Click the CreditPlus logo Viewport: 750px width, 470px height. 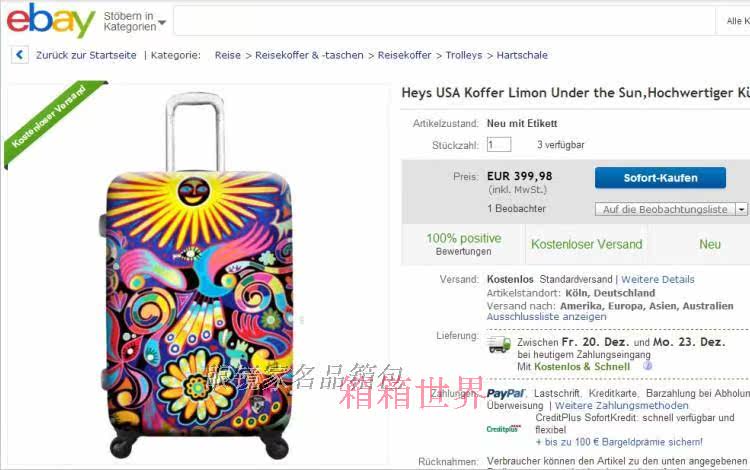(x=504, y=429)
